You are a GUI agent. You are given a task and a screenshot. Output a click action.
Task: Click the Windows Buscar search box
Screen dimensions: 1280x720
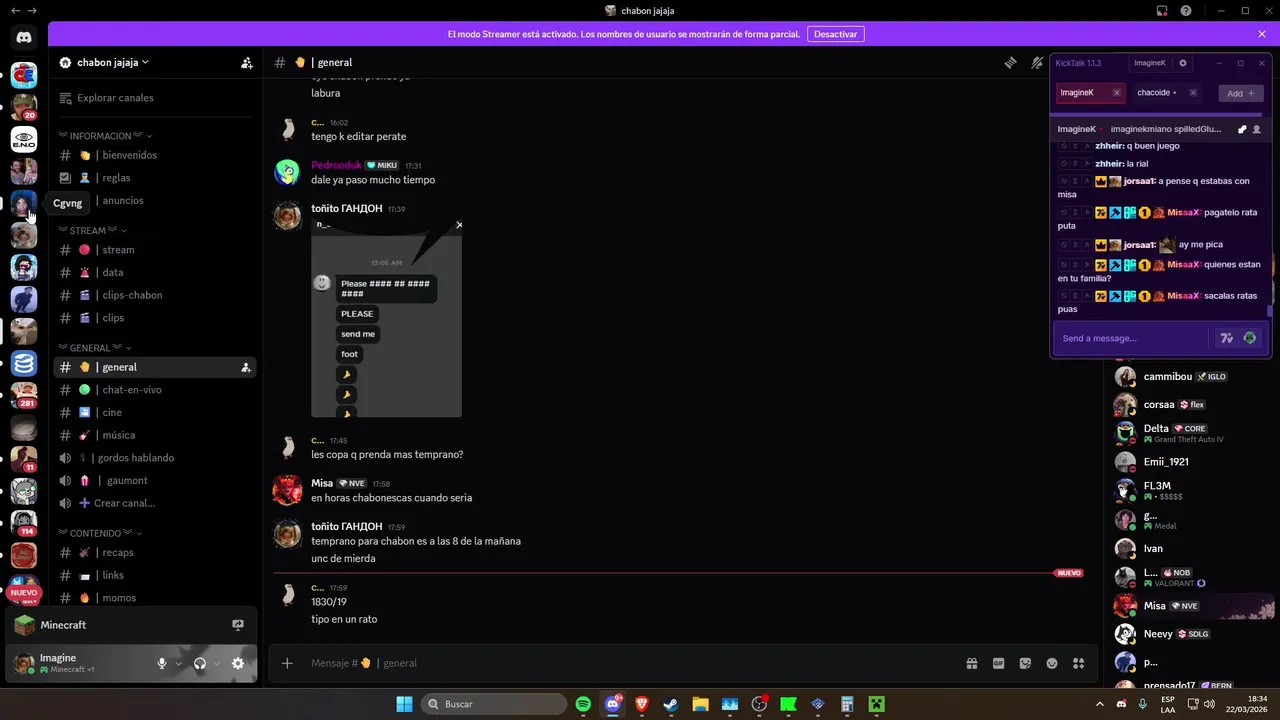pyautogui.click(x=494, y=704)
